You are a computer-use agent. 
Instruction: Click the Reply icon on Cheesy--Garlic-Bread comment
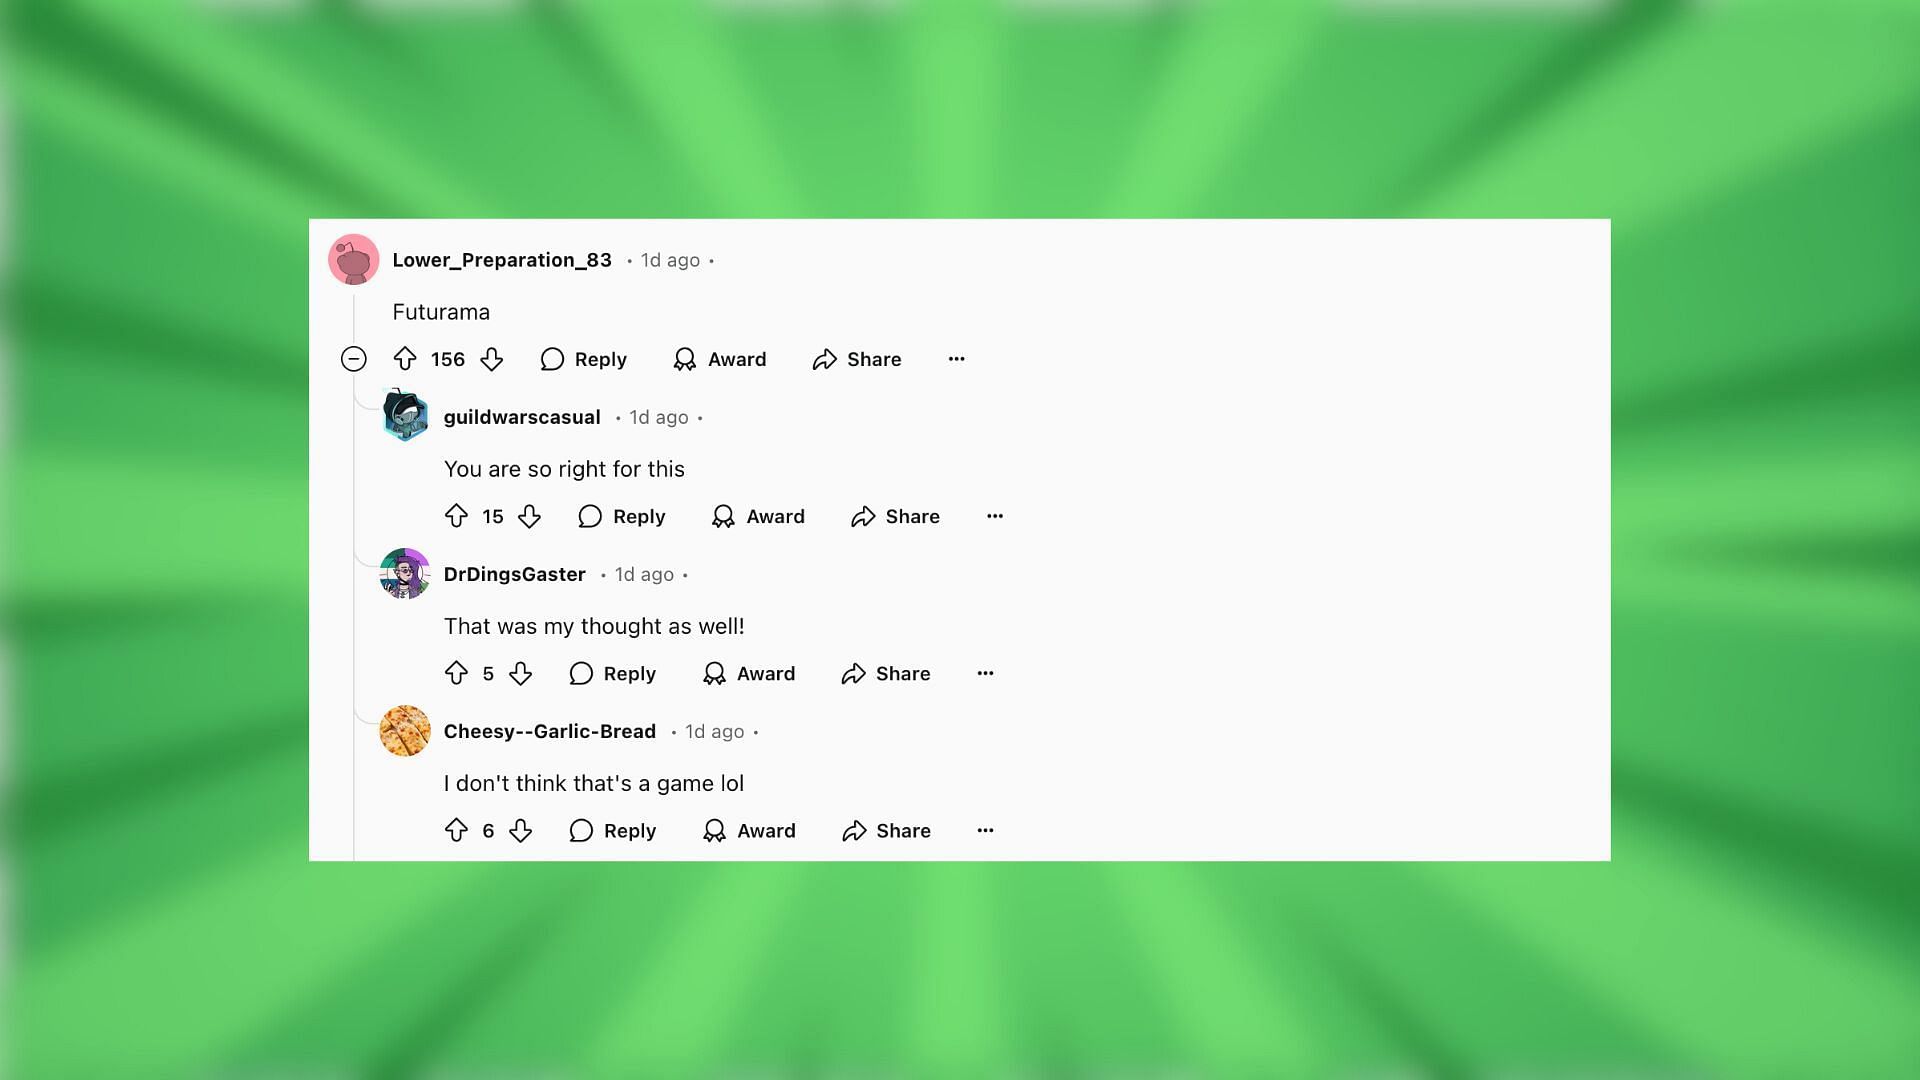(x=580, y=829)
